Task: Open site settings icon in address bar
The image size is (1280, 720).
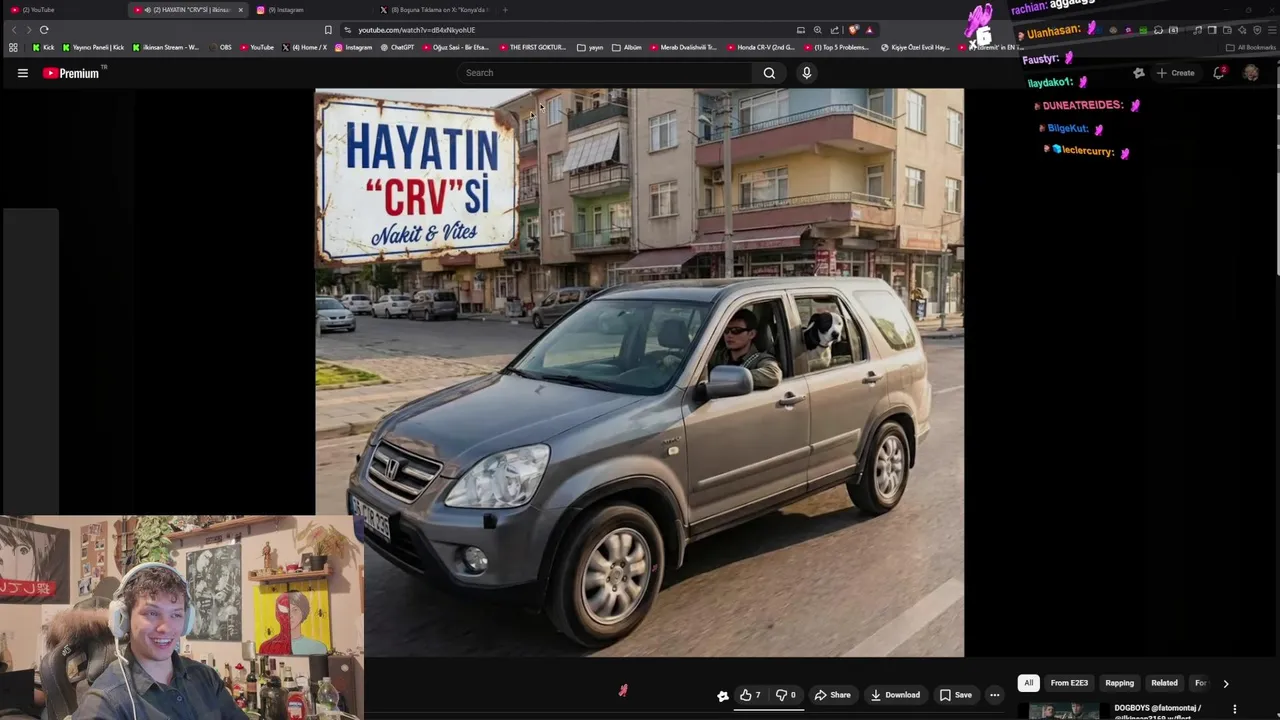Action: point(347,30)
